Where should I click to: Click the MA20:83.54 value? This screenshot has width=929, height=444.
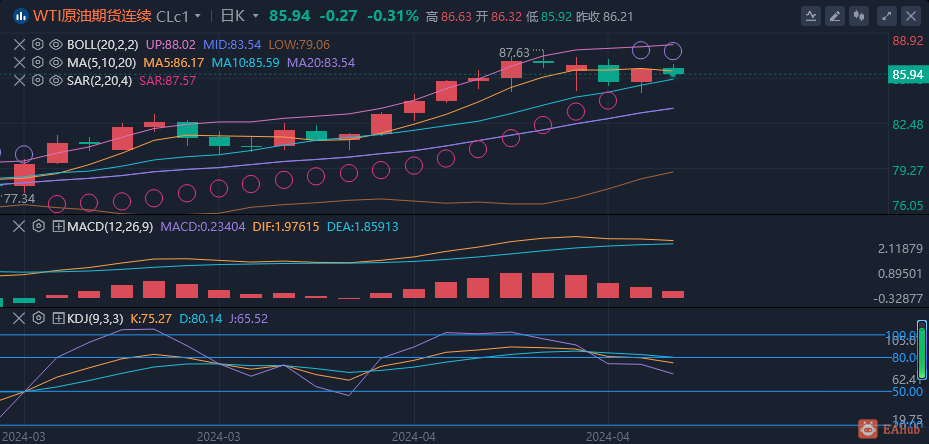[321, 62]
